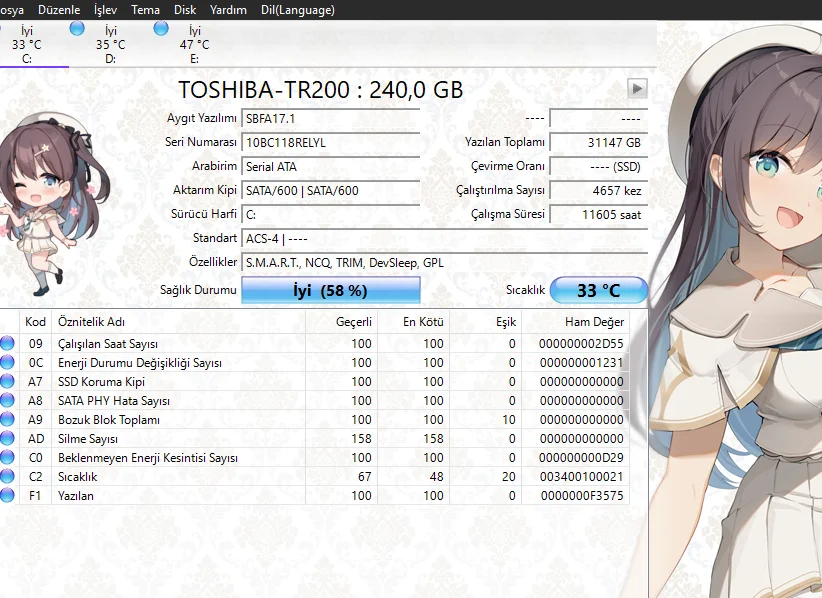822x598 pixels.
Task: Click the İyi (58 %) health status button
Action: tap(331, 290)
